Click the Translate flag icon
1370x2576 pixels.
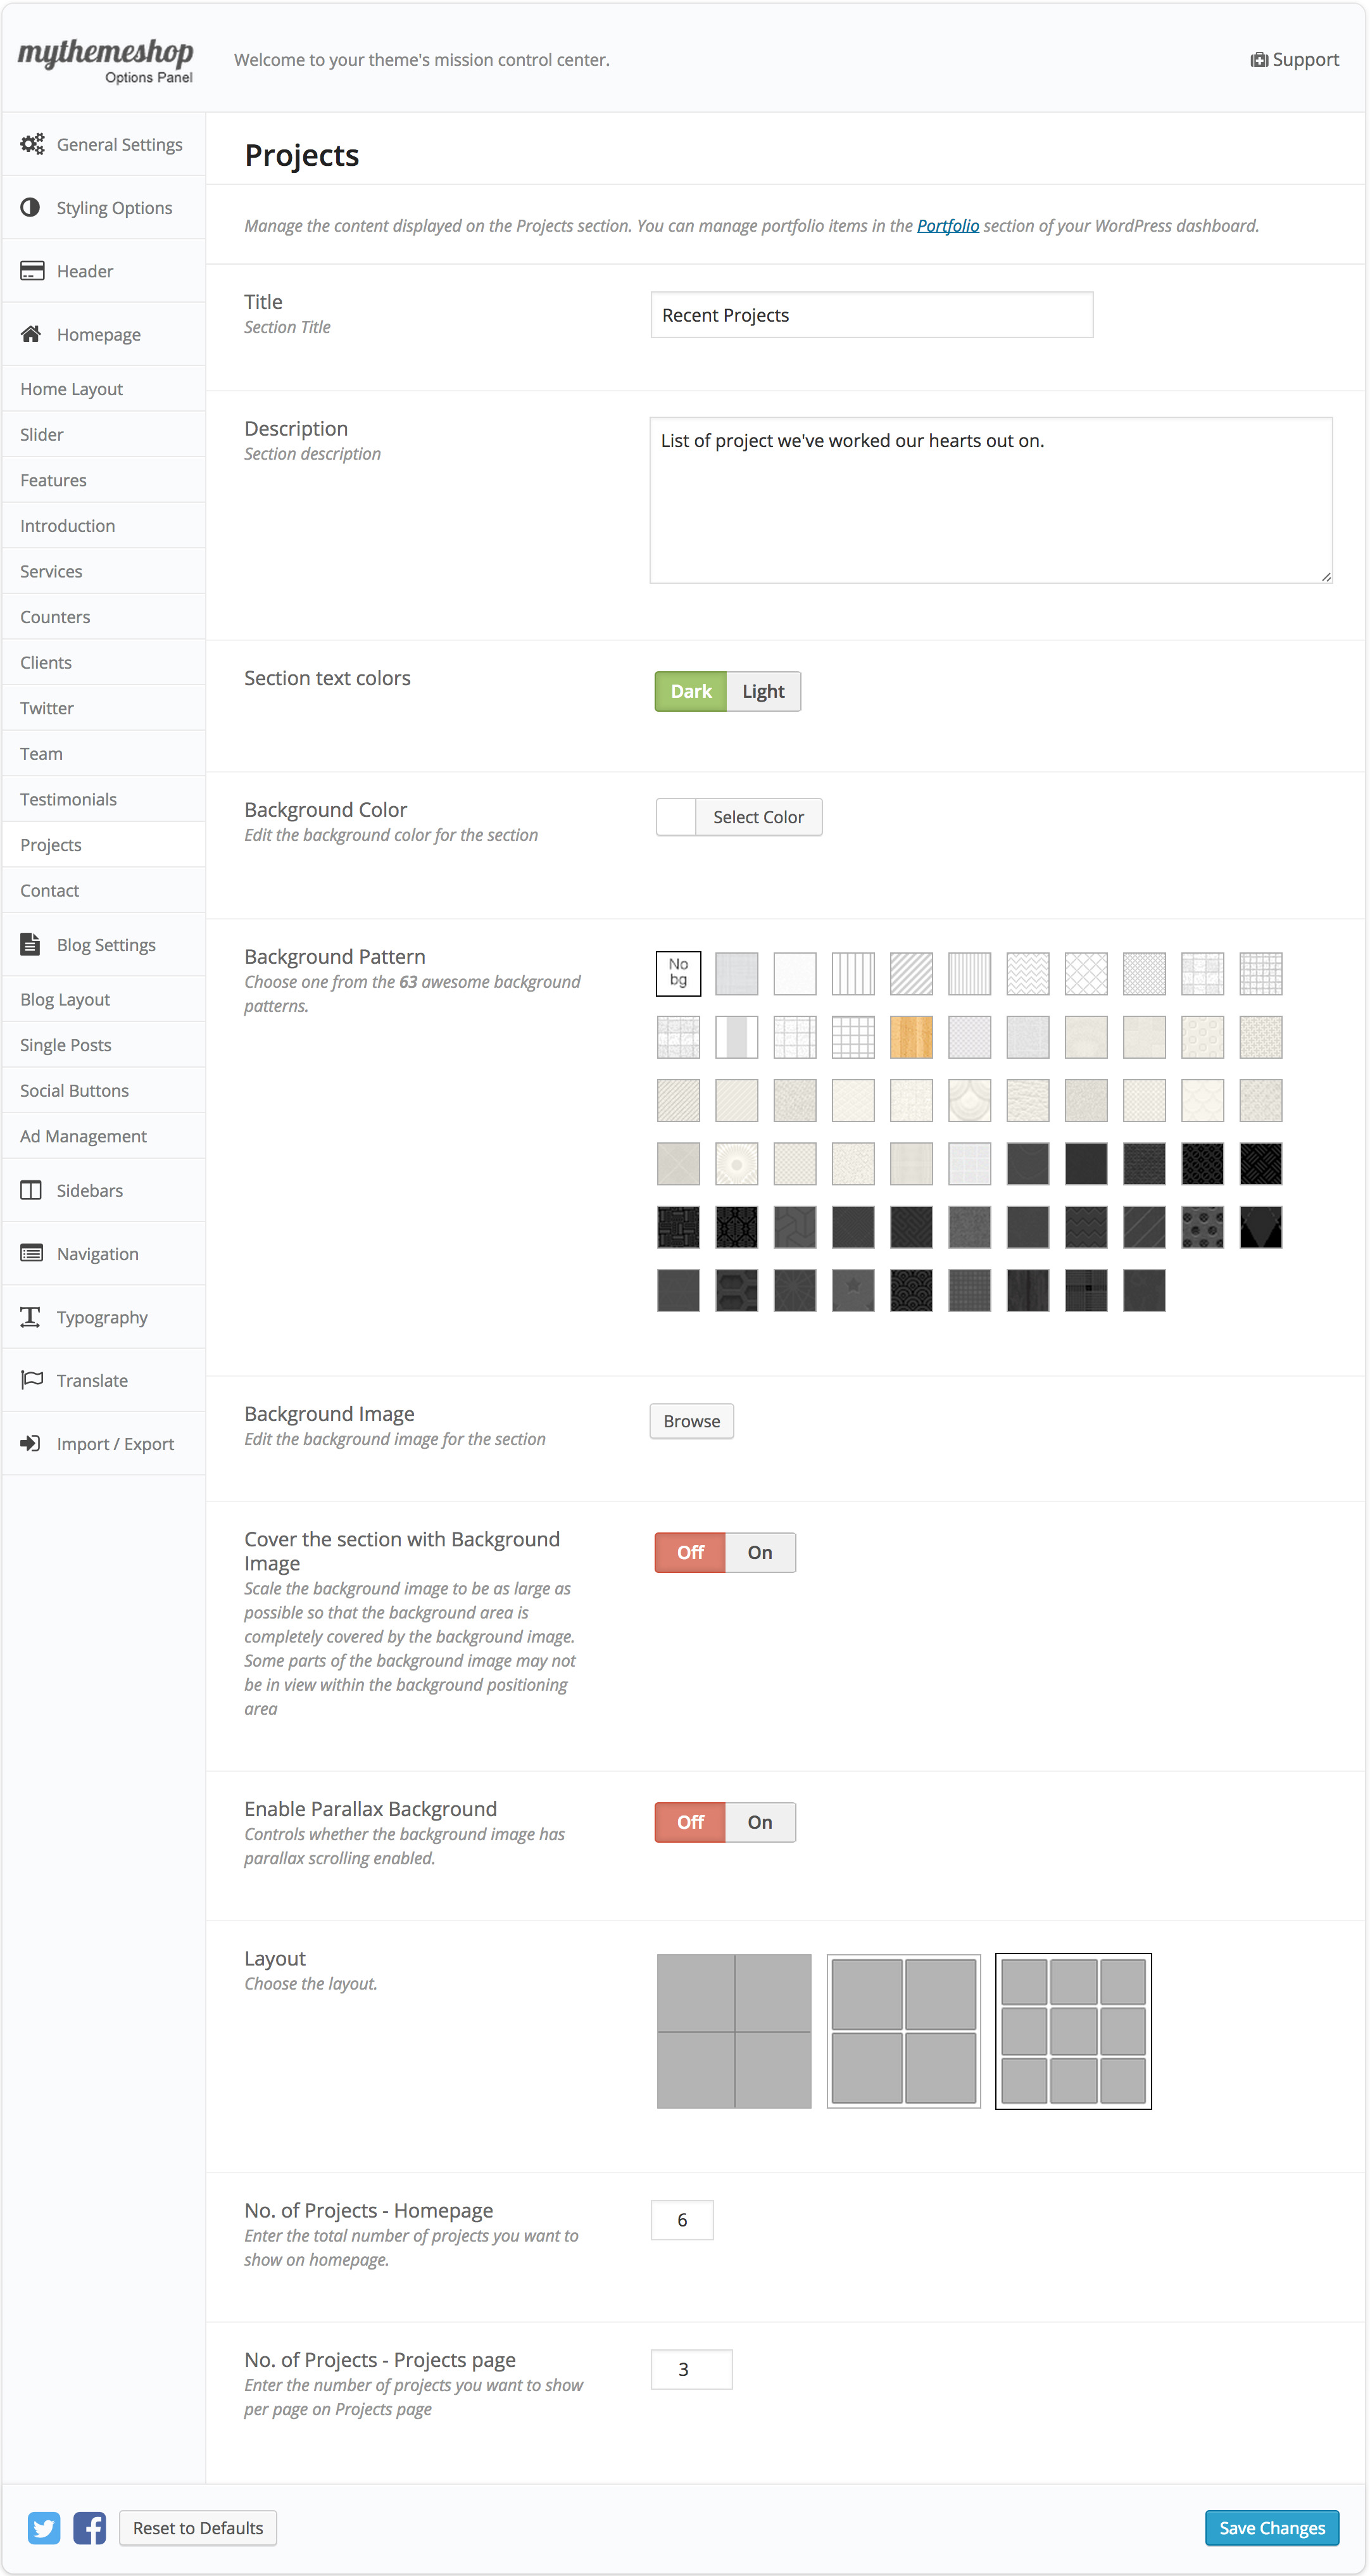tap(31, 1380)
